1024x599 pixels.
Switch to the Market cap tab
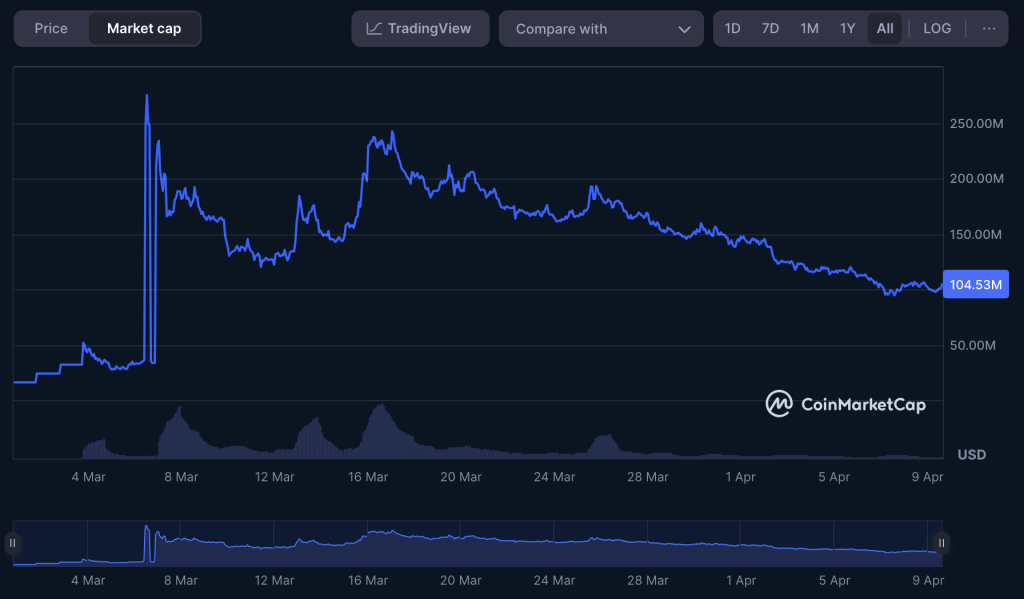pos(145,28)
